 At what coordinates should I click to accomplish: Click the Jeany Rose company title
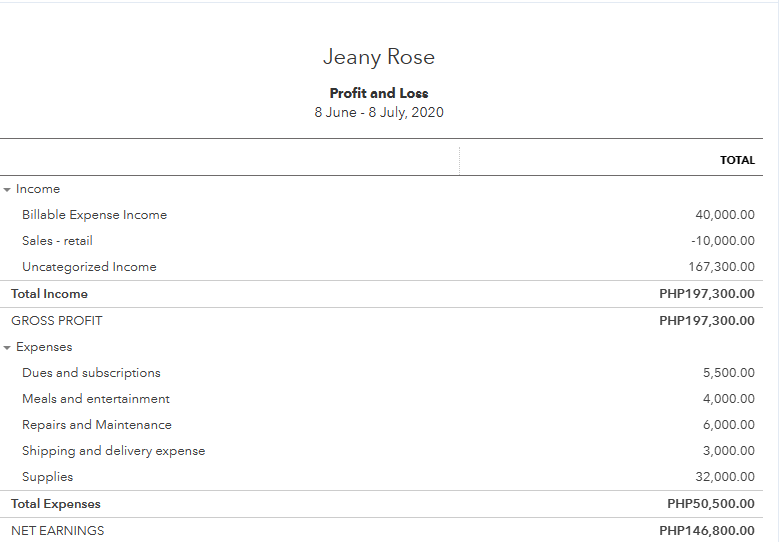pos(379,57)
